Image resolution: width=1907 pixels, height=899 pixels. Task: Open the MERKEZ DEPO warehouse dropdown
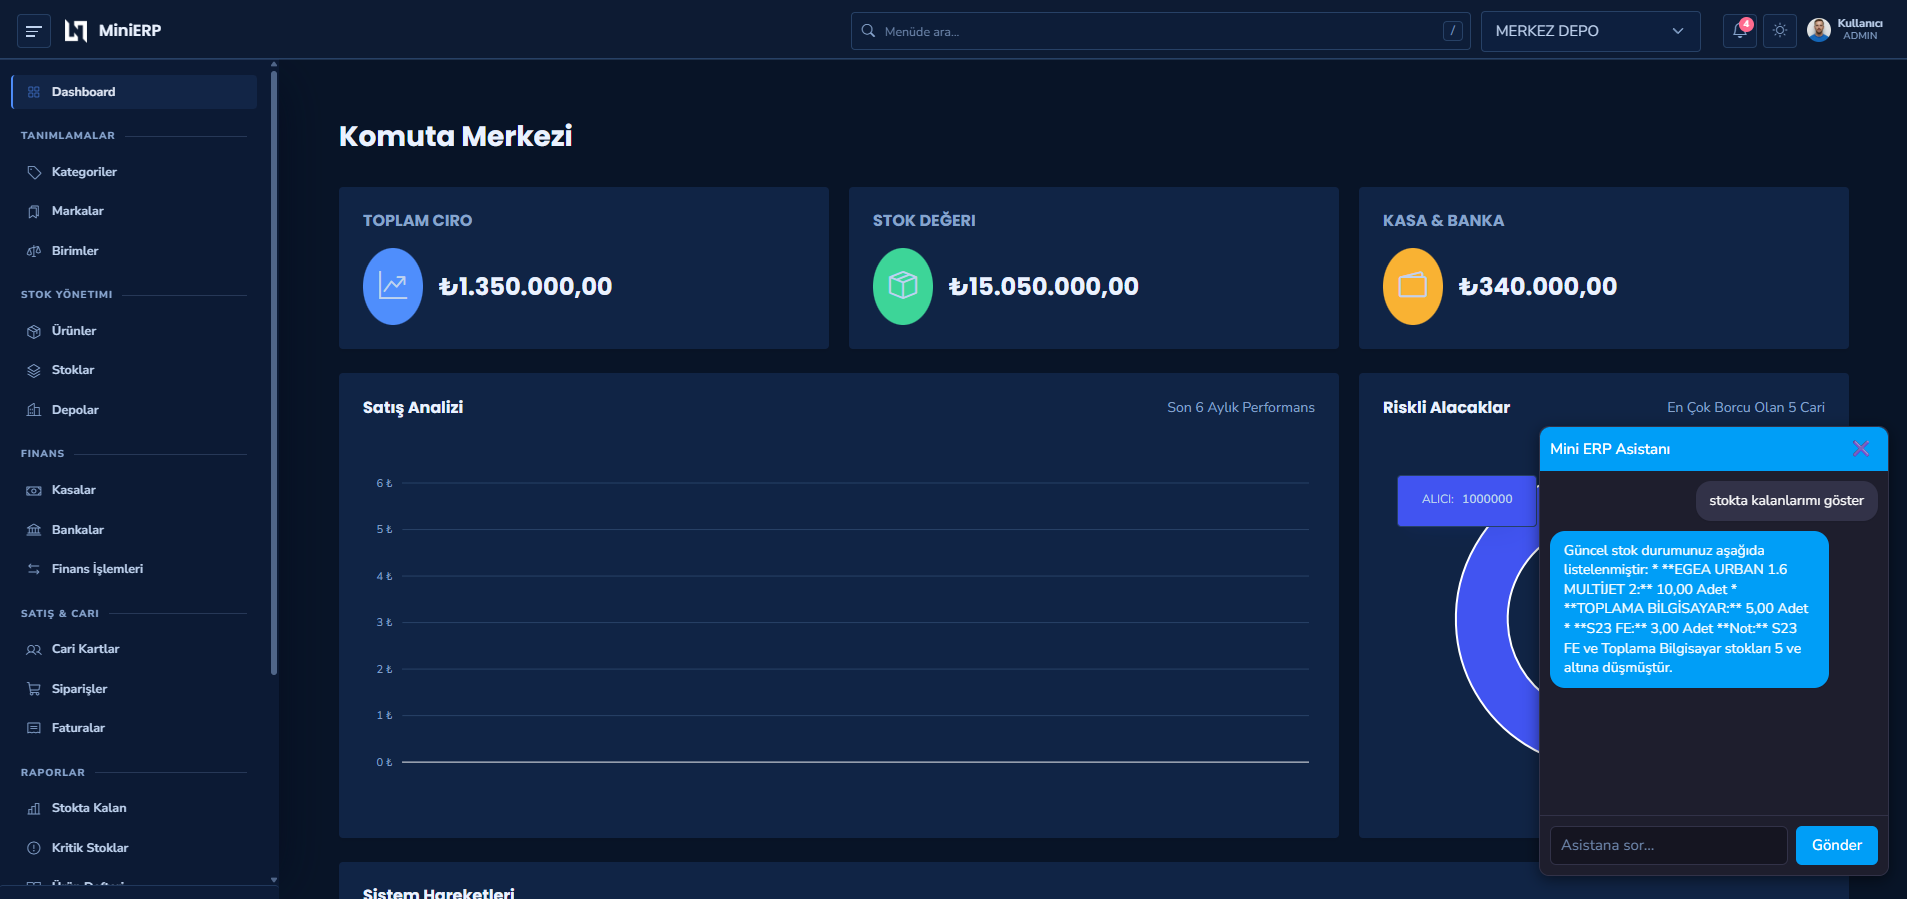coord(1590,31)
